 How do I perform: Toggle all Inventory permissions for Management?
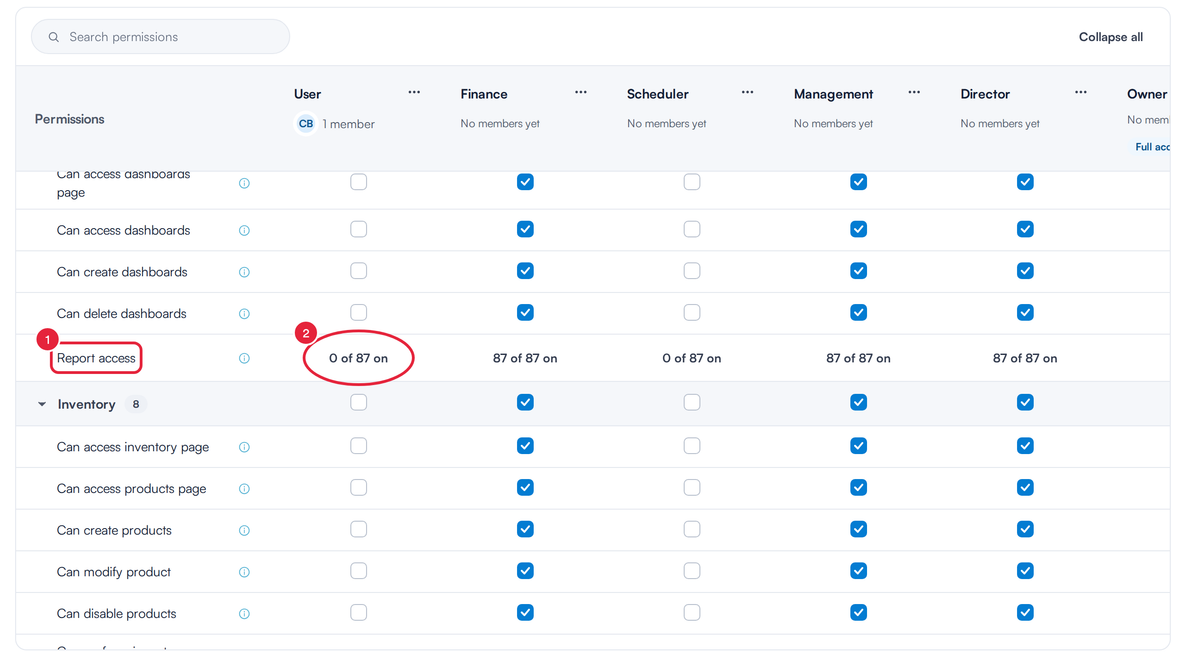[858, 402]
